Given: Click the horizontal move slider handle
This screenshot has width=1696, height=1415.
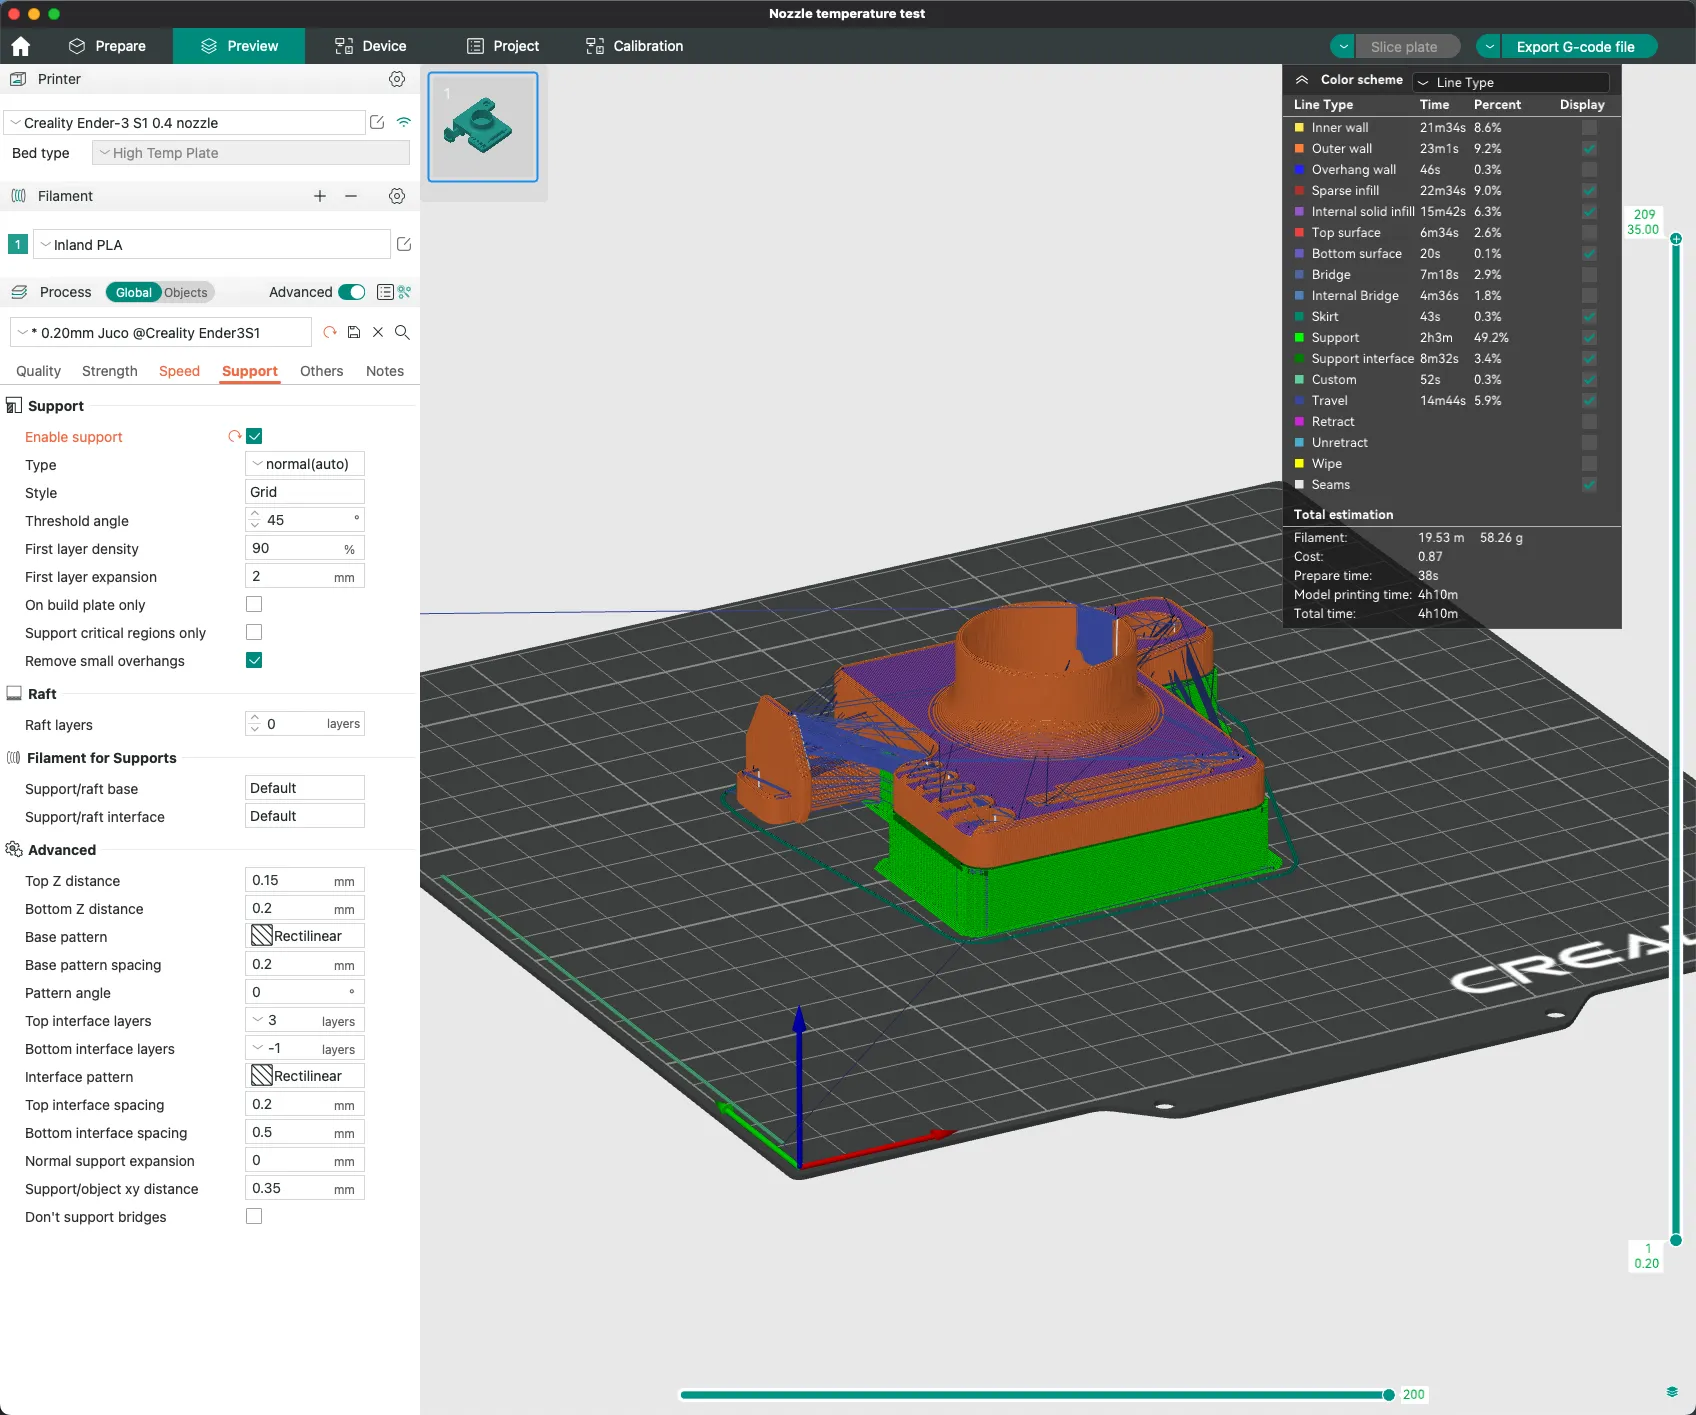Looking at the screenshot, I should point(1388,1395).
